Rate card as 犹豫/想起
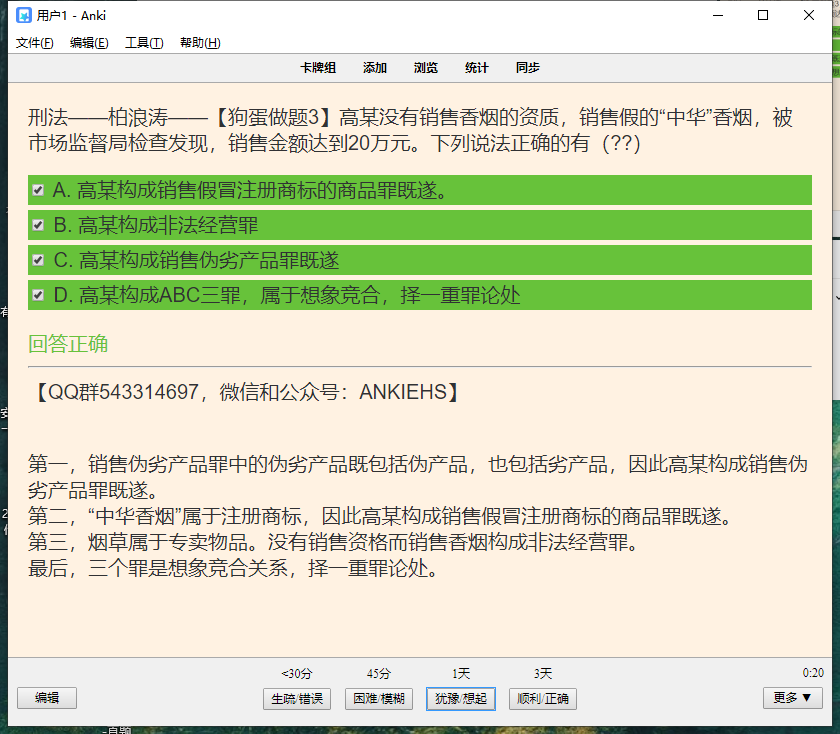This screenshot has height=734, width=840. 461,699
